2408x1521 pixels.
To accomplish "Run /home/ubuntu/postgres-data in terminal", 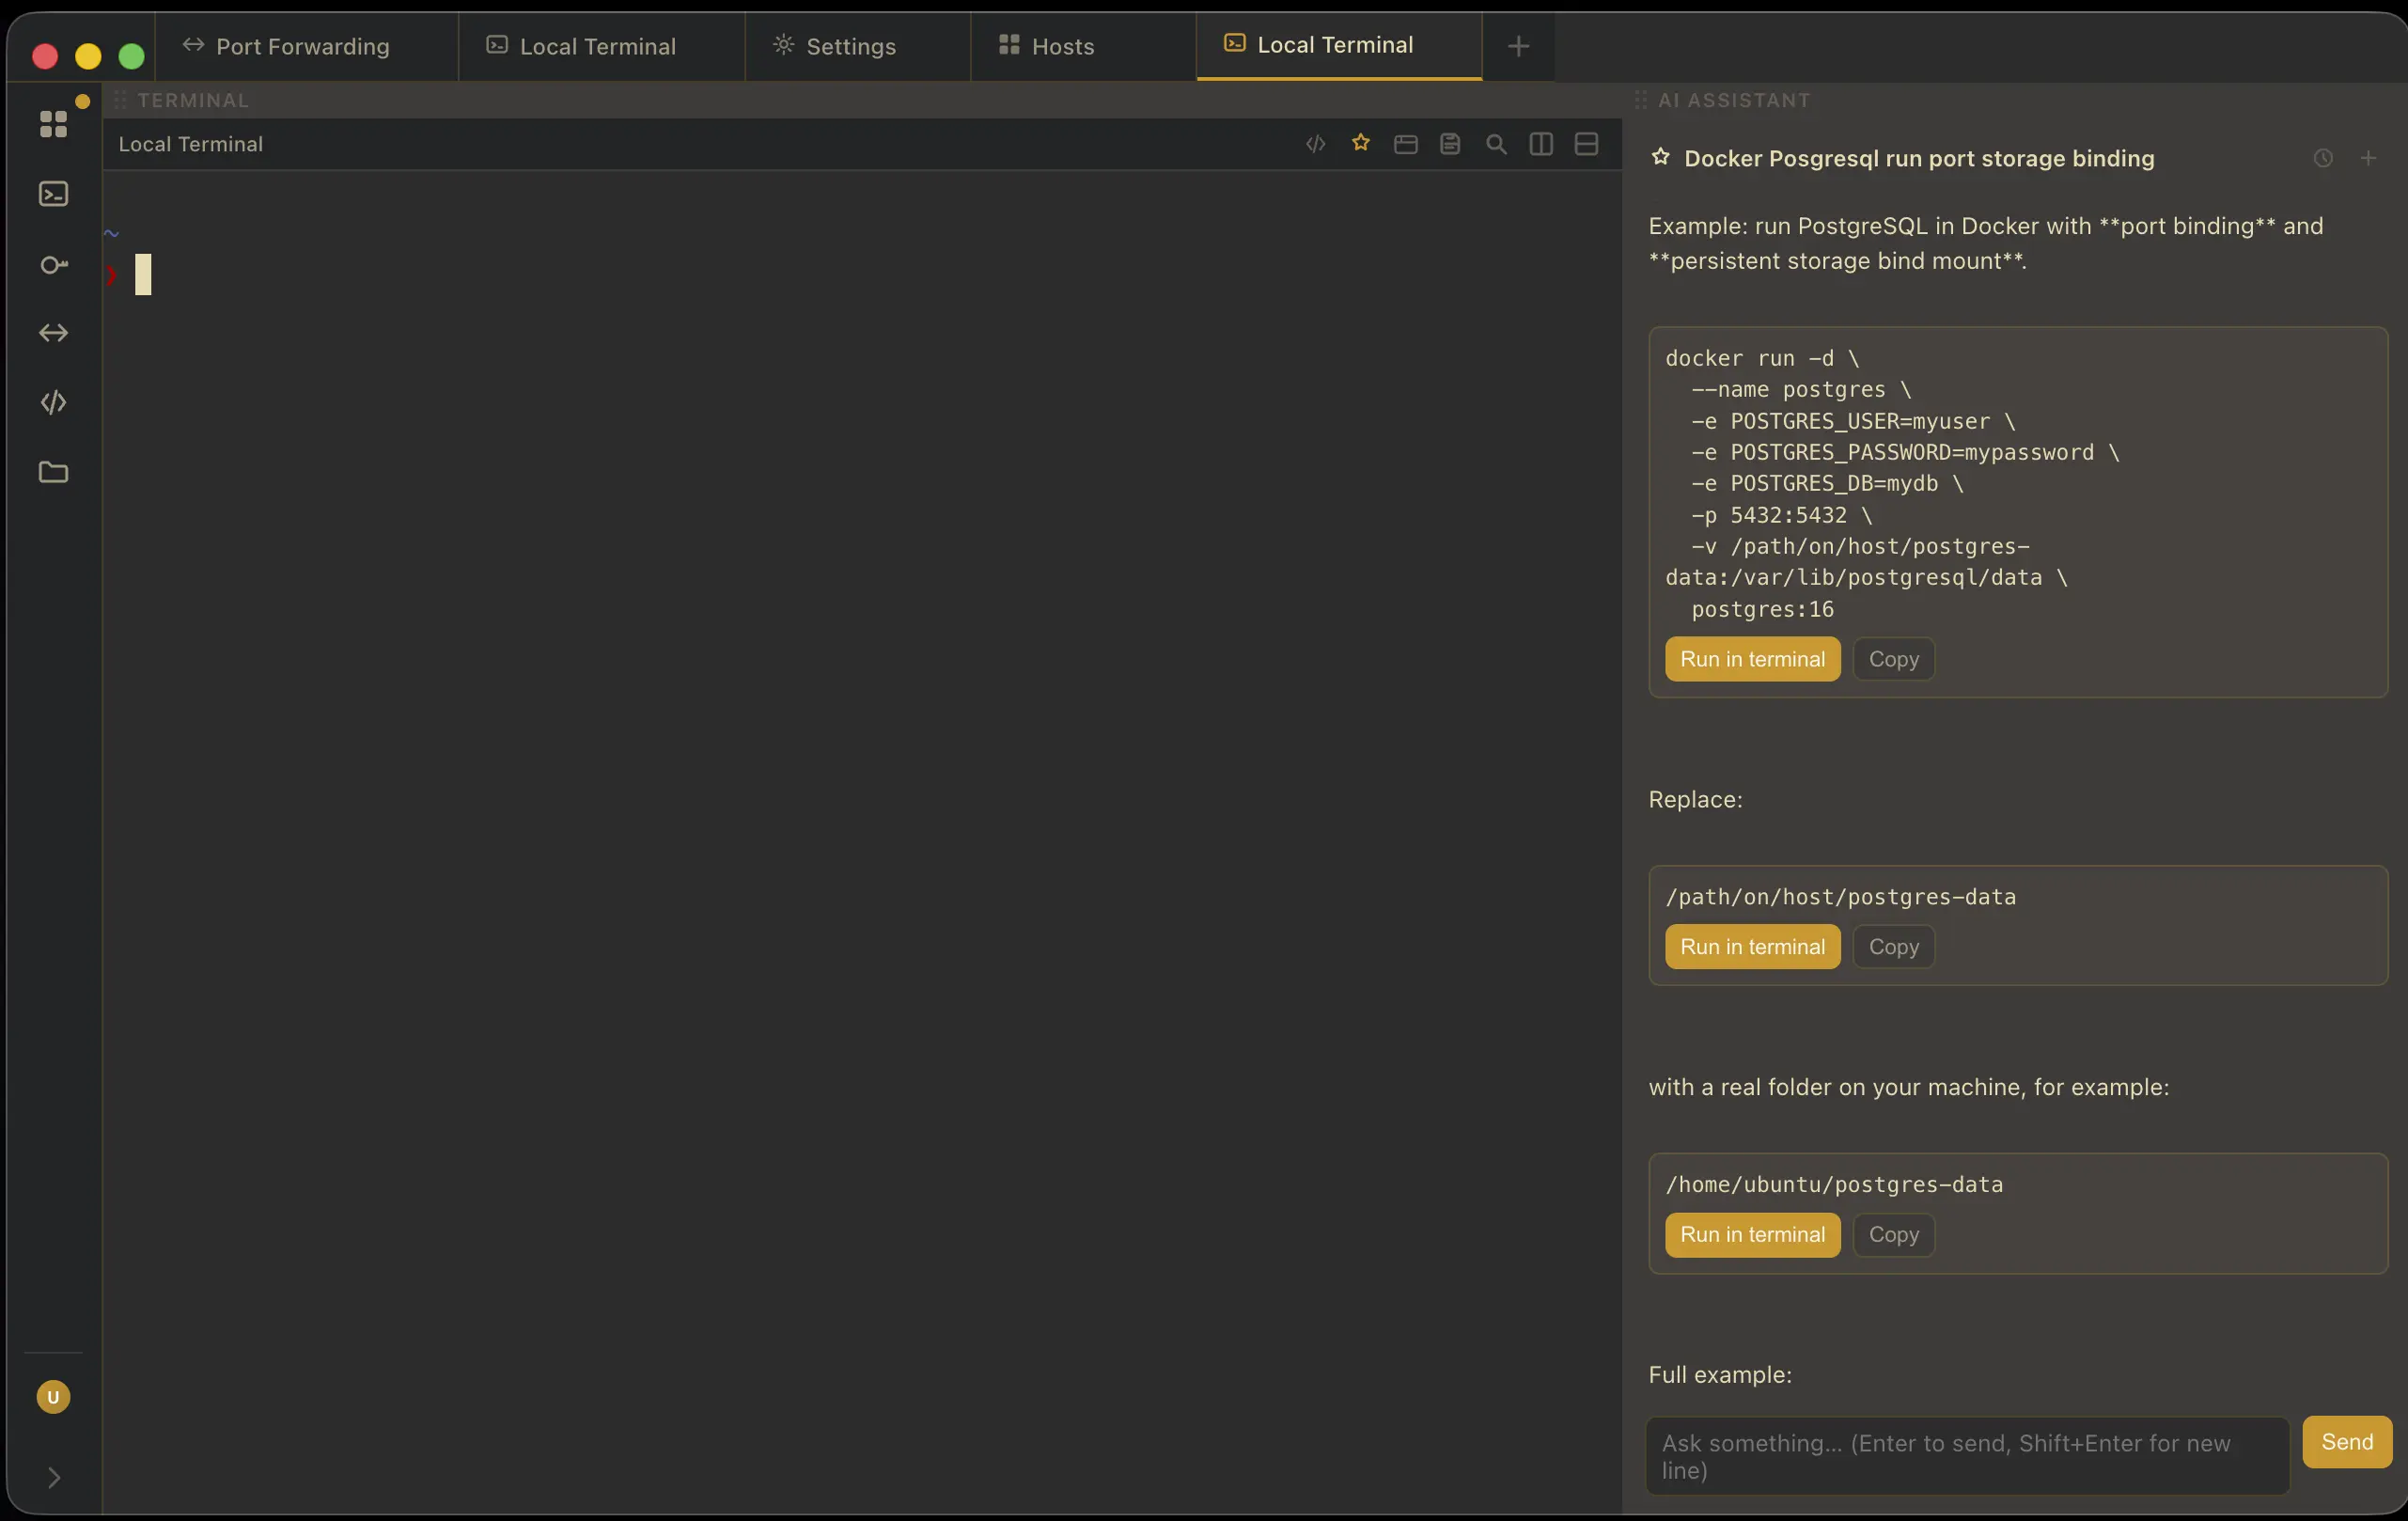I will click(x=1752, y=1235).
